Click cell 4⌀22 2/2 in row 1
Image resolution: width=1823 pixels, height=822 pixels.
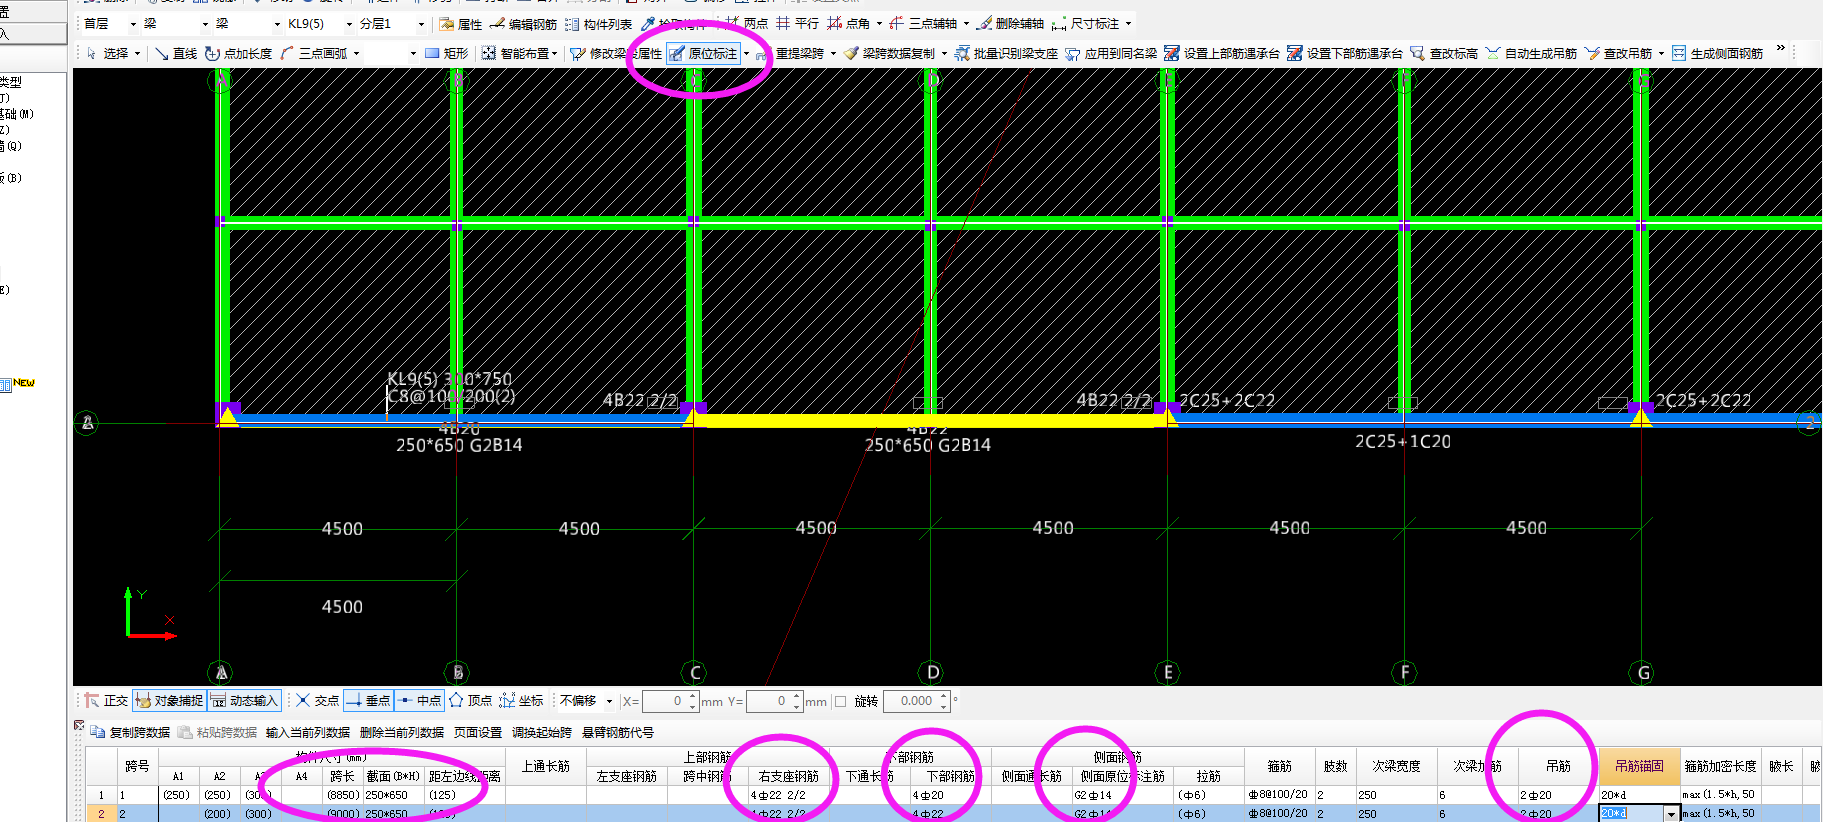[788, 795]
